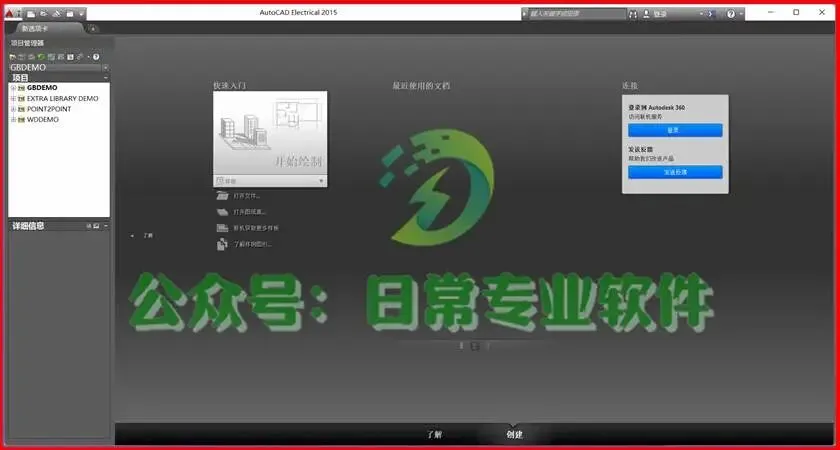Click the get more templates online link

pyautogui.click(x=256, y=228)
